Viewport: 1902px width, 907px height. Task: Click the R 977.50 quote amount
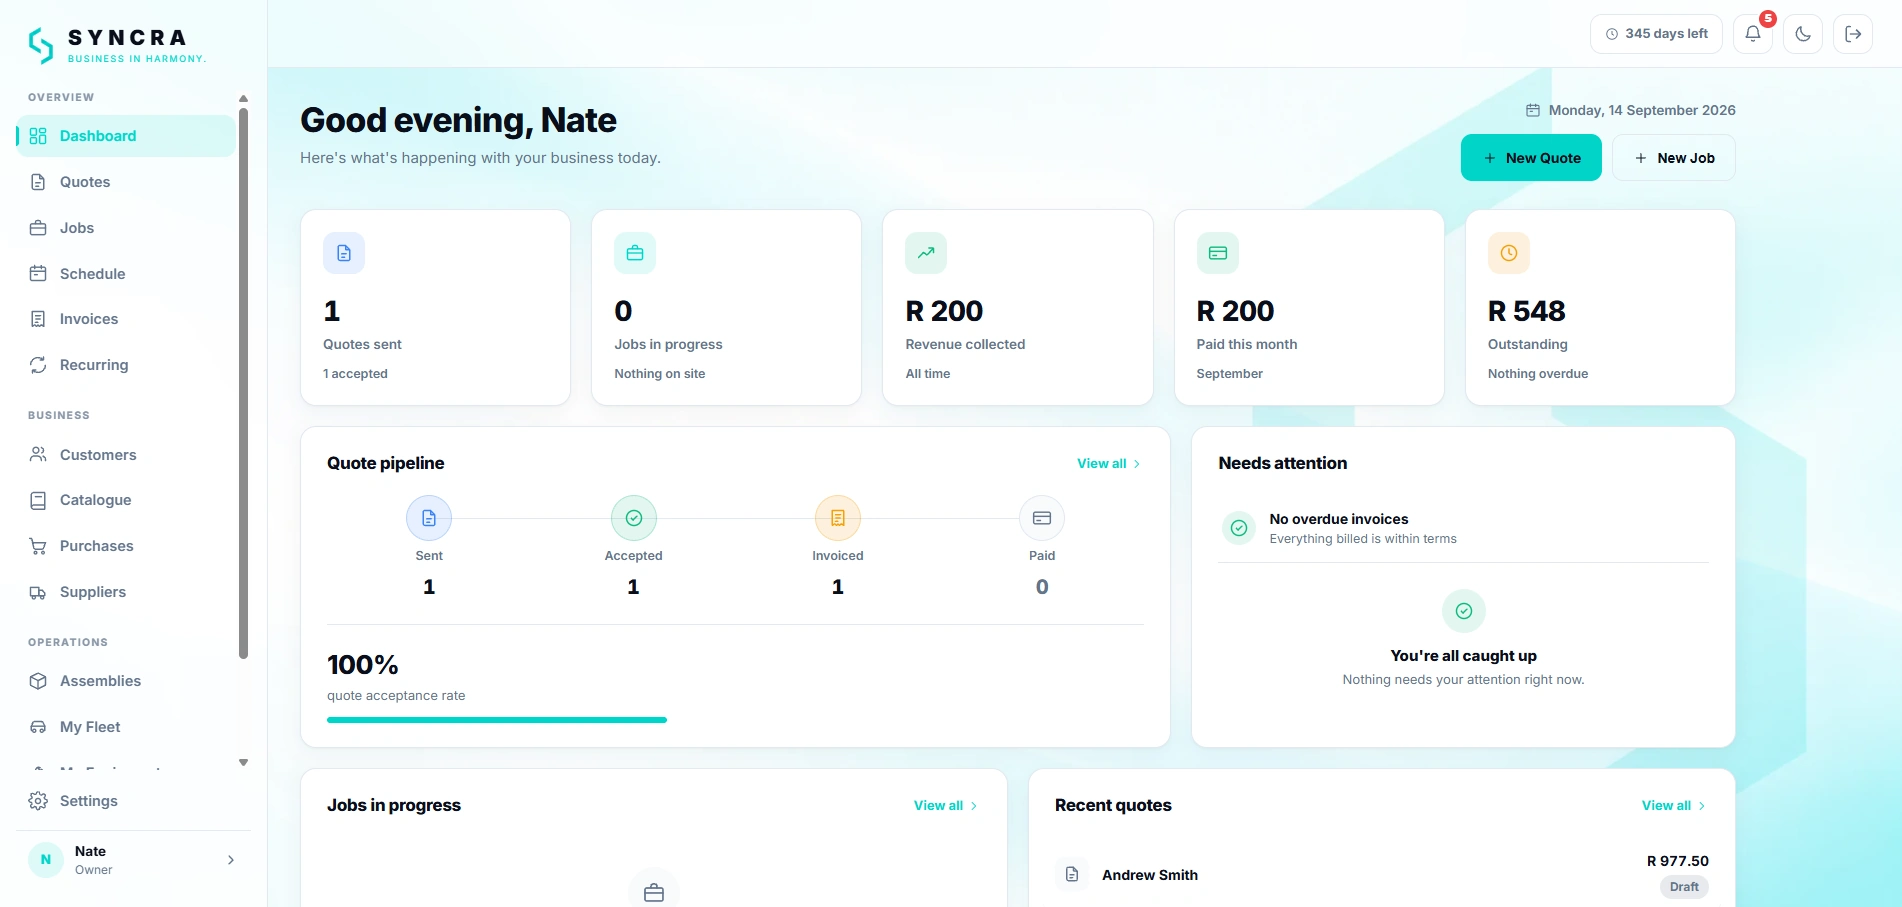(x=1678, y=861)
